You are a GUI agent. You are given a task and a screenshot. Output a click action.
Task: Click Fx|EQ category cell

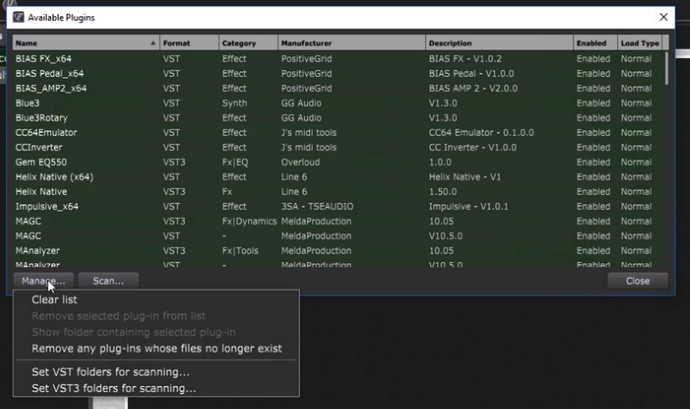coord(235,162)
